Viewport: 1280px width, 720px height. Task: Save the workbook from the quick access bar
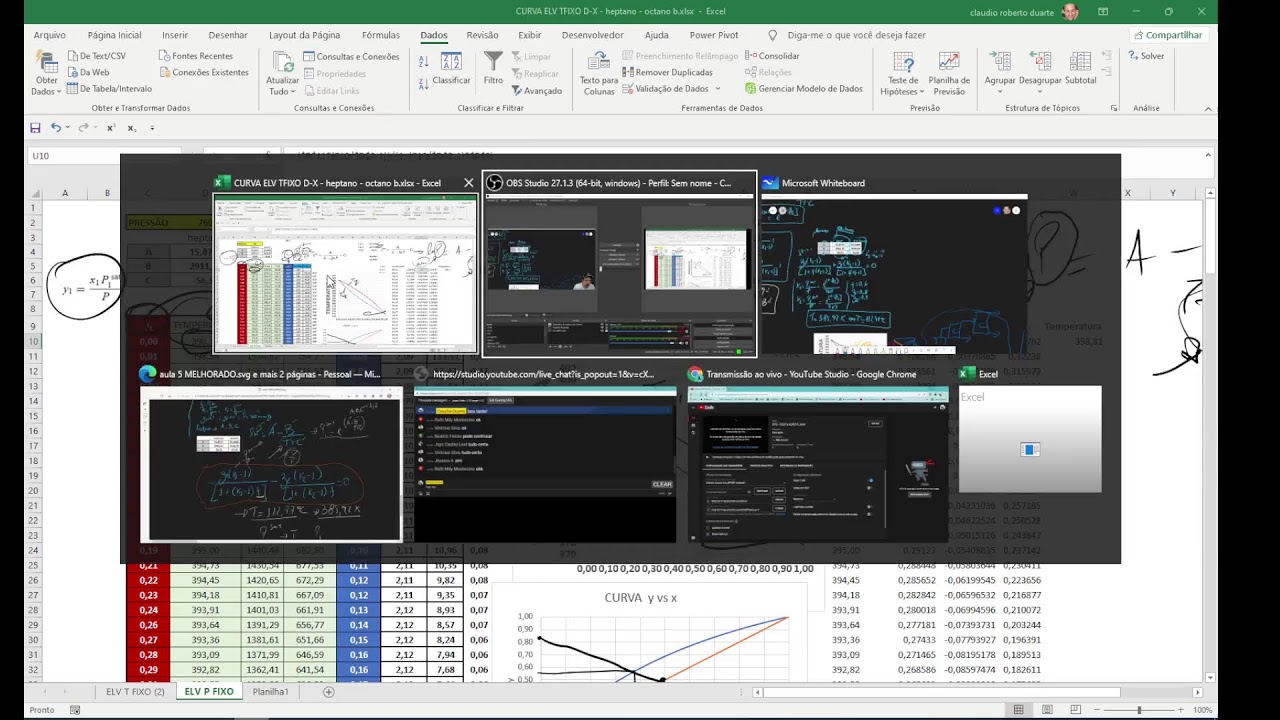click(x=35, y=128)
